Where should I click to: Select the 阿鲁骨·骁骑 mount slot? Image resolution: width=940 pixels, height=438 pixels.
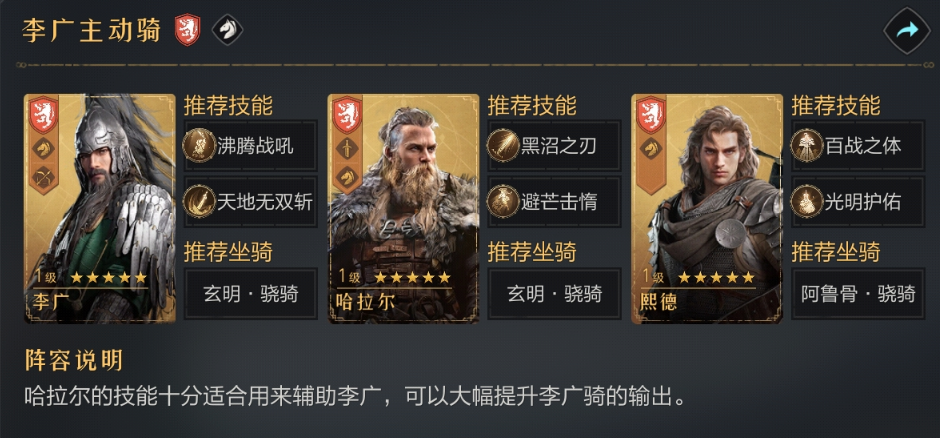858,294
